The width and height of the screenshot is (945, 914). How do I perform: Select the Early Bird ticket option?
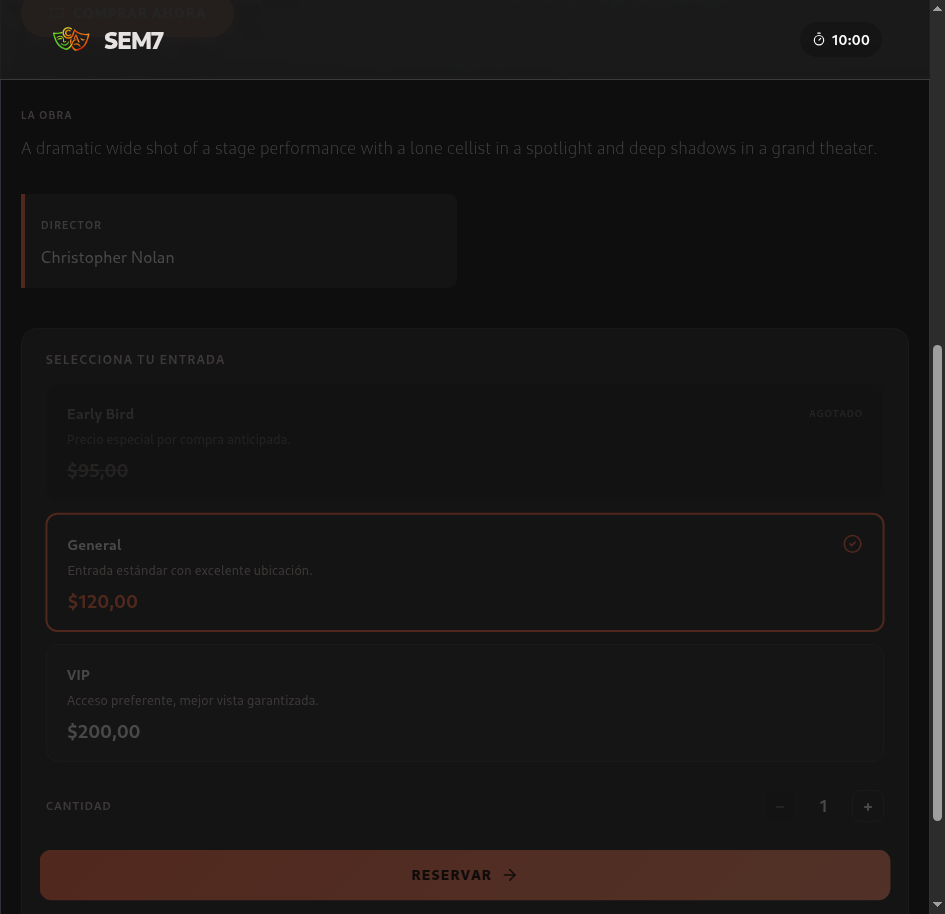pyautogui.click(x=465, y=442)
